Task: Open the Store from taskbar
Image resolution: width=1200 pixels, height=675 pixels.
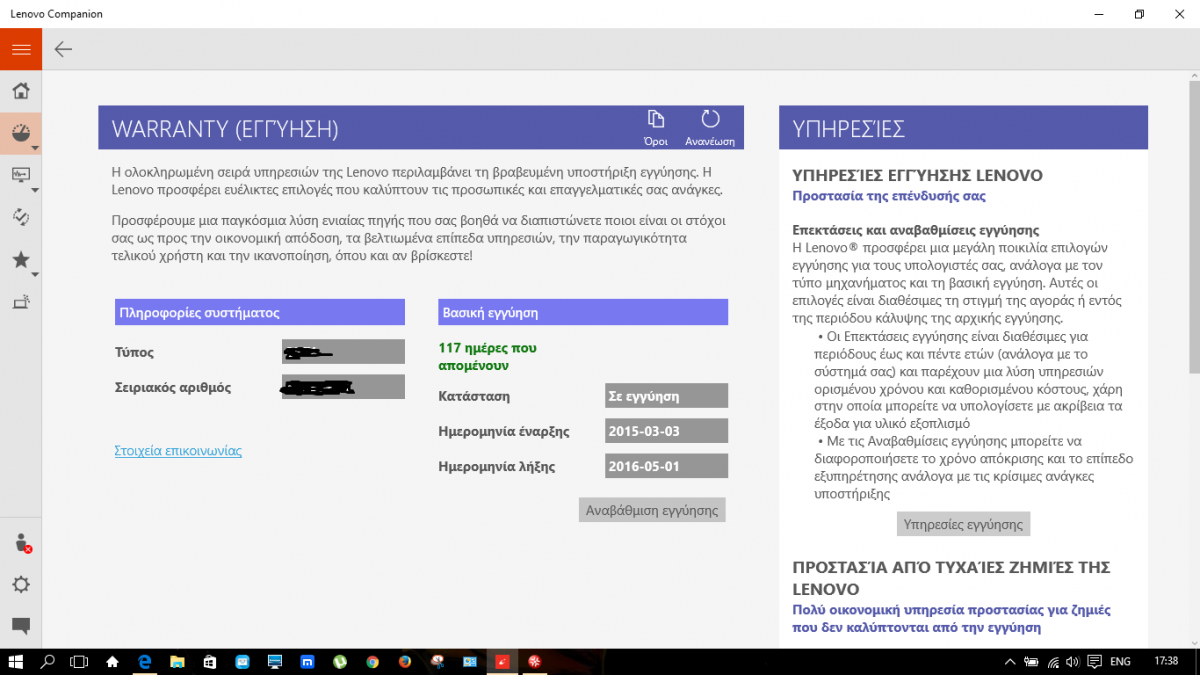Action: coord(209,661)
